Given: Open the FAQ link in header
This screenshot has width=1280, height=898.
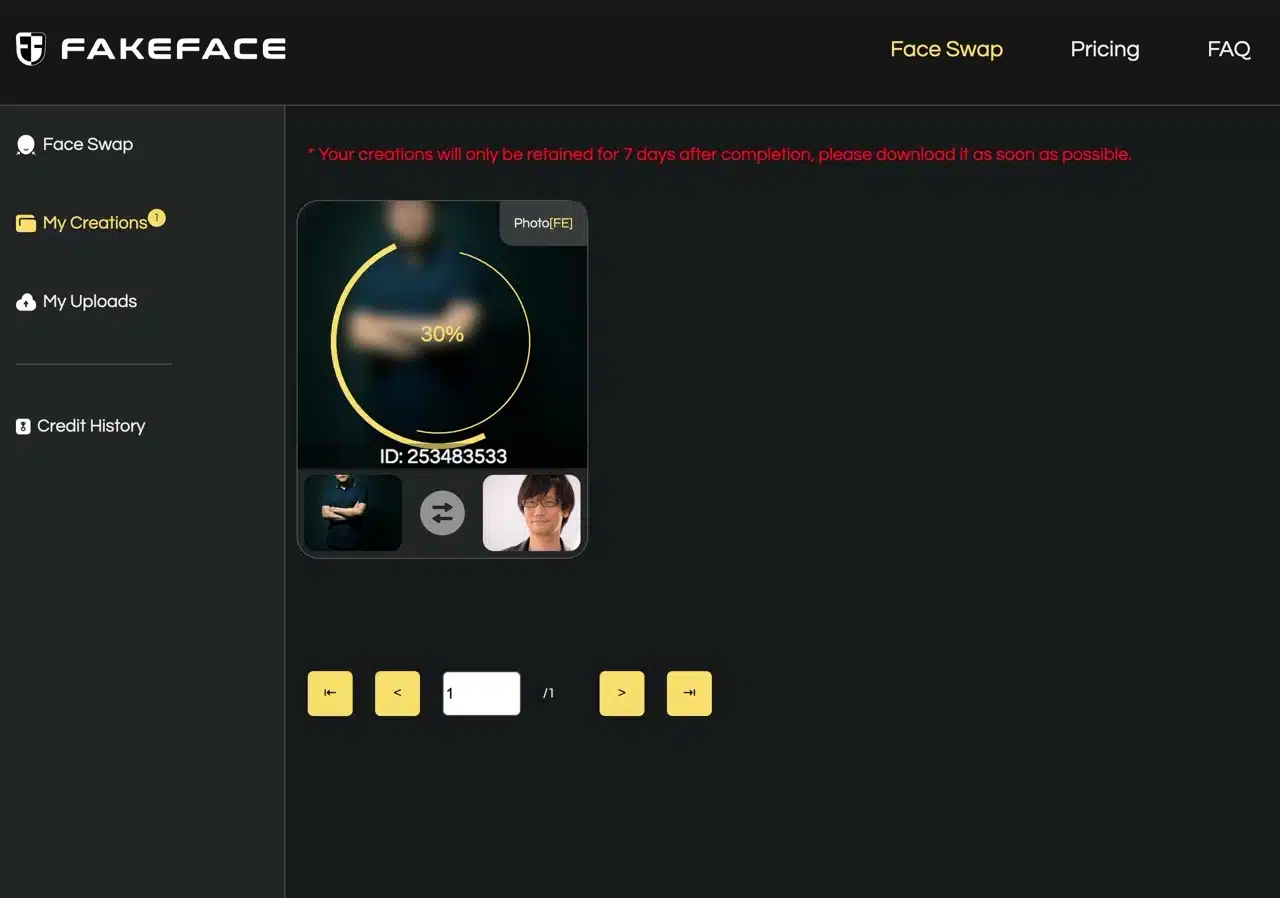Looking at the screenshot, I should (x=1228, y=49).
